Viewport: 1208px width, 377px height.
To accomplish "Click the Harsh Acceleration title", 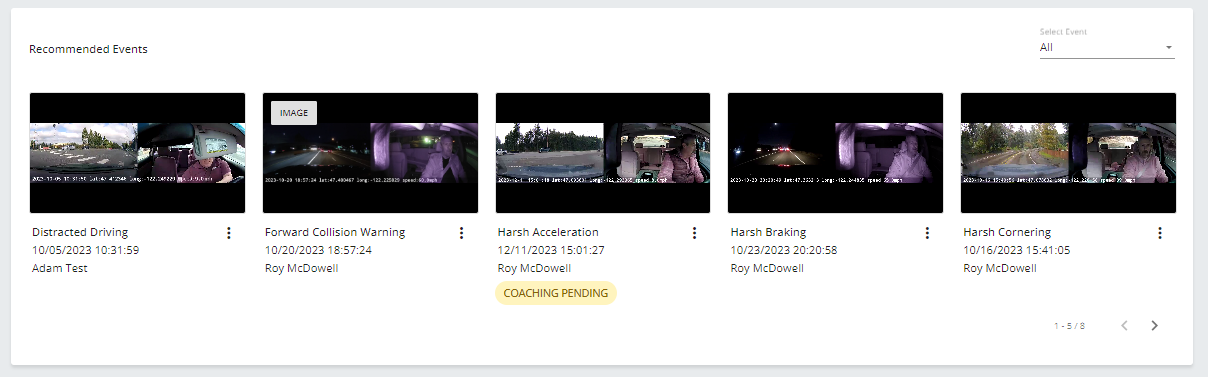I will click(x=548, y=232).
